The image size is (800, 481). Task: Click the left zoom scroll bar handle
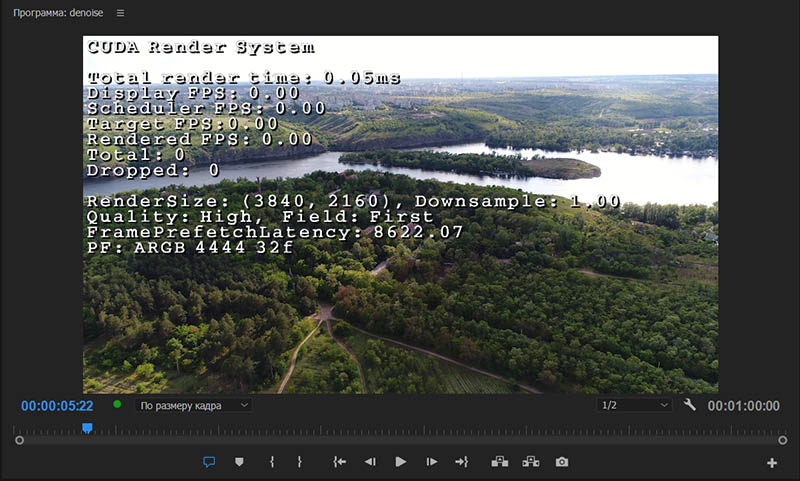pyautogui.click(x=19, y=440)
